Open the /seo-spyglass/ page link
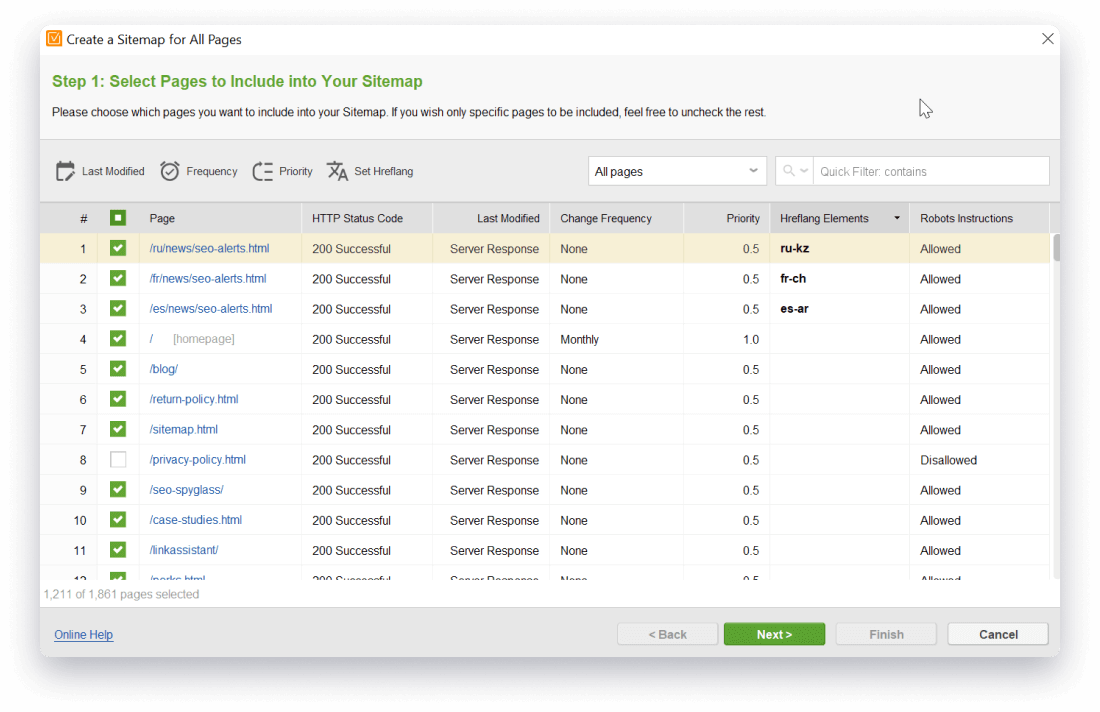The height and width of the screenshot is (712, 1100). (x=186, y=490)
